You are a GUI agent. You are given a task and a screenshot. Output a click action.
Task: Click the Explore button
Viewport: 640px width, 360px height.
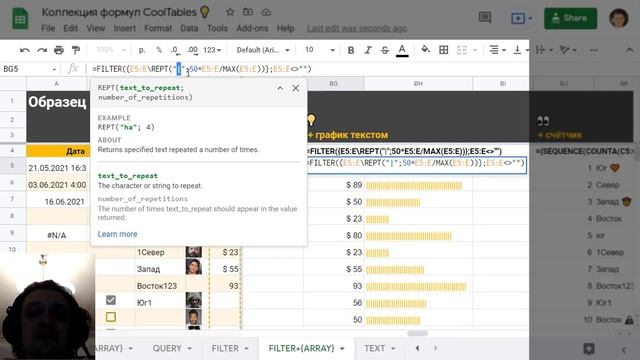click(589, 348)
